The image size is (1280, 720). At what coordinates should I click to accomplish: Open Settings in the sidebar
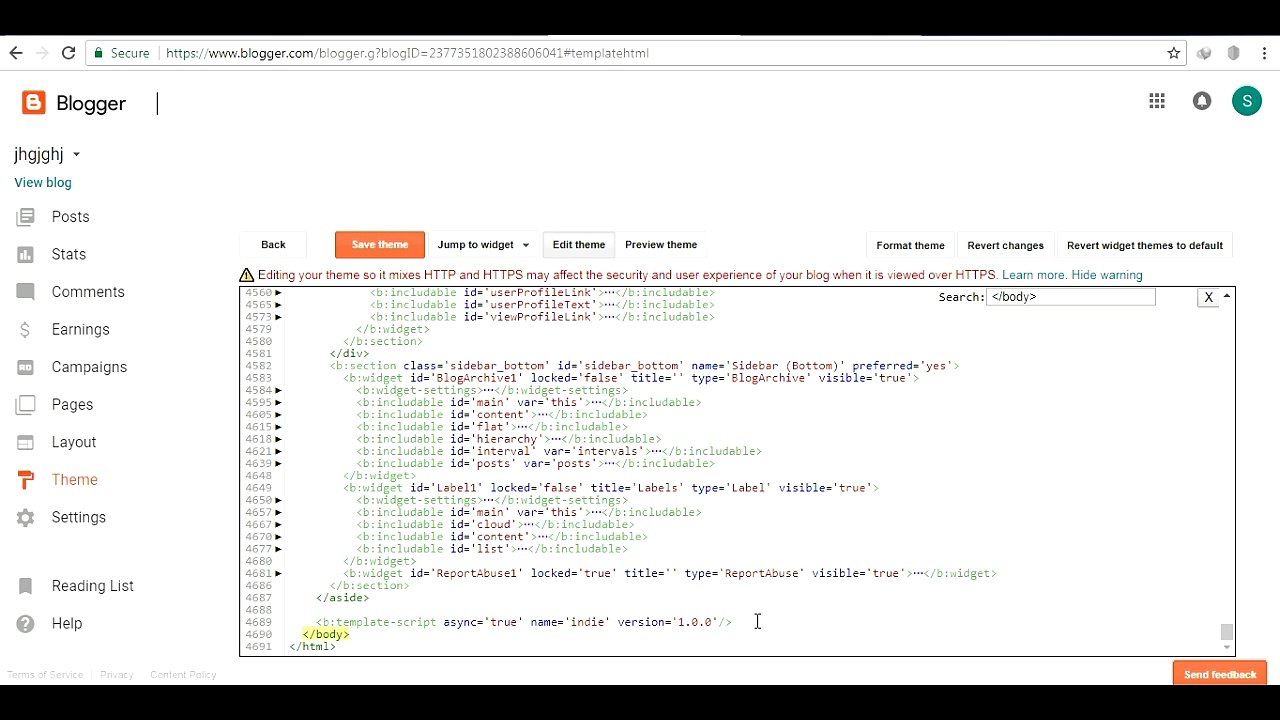(x=79, y=517)
